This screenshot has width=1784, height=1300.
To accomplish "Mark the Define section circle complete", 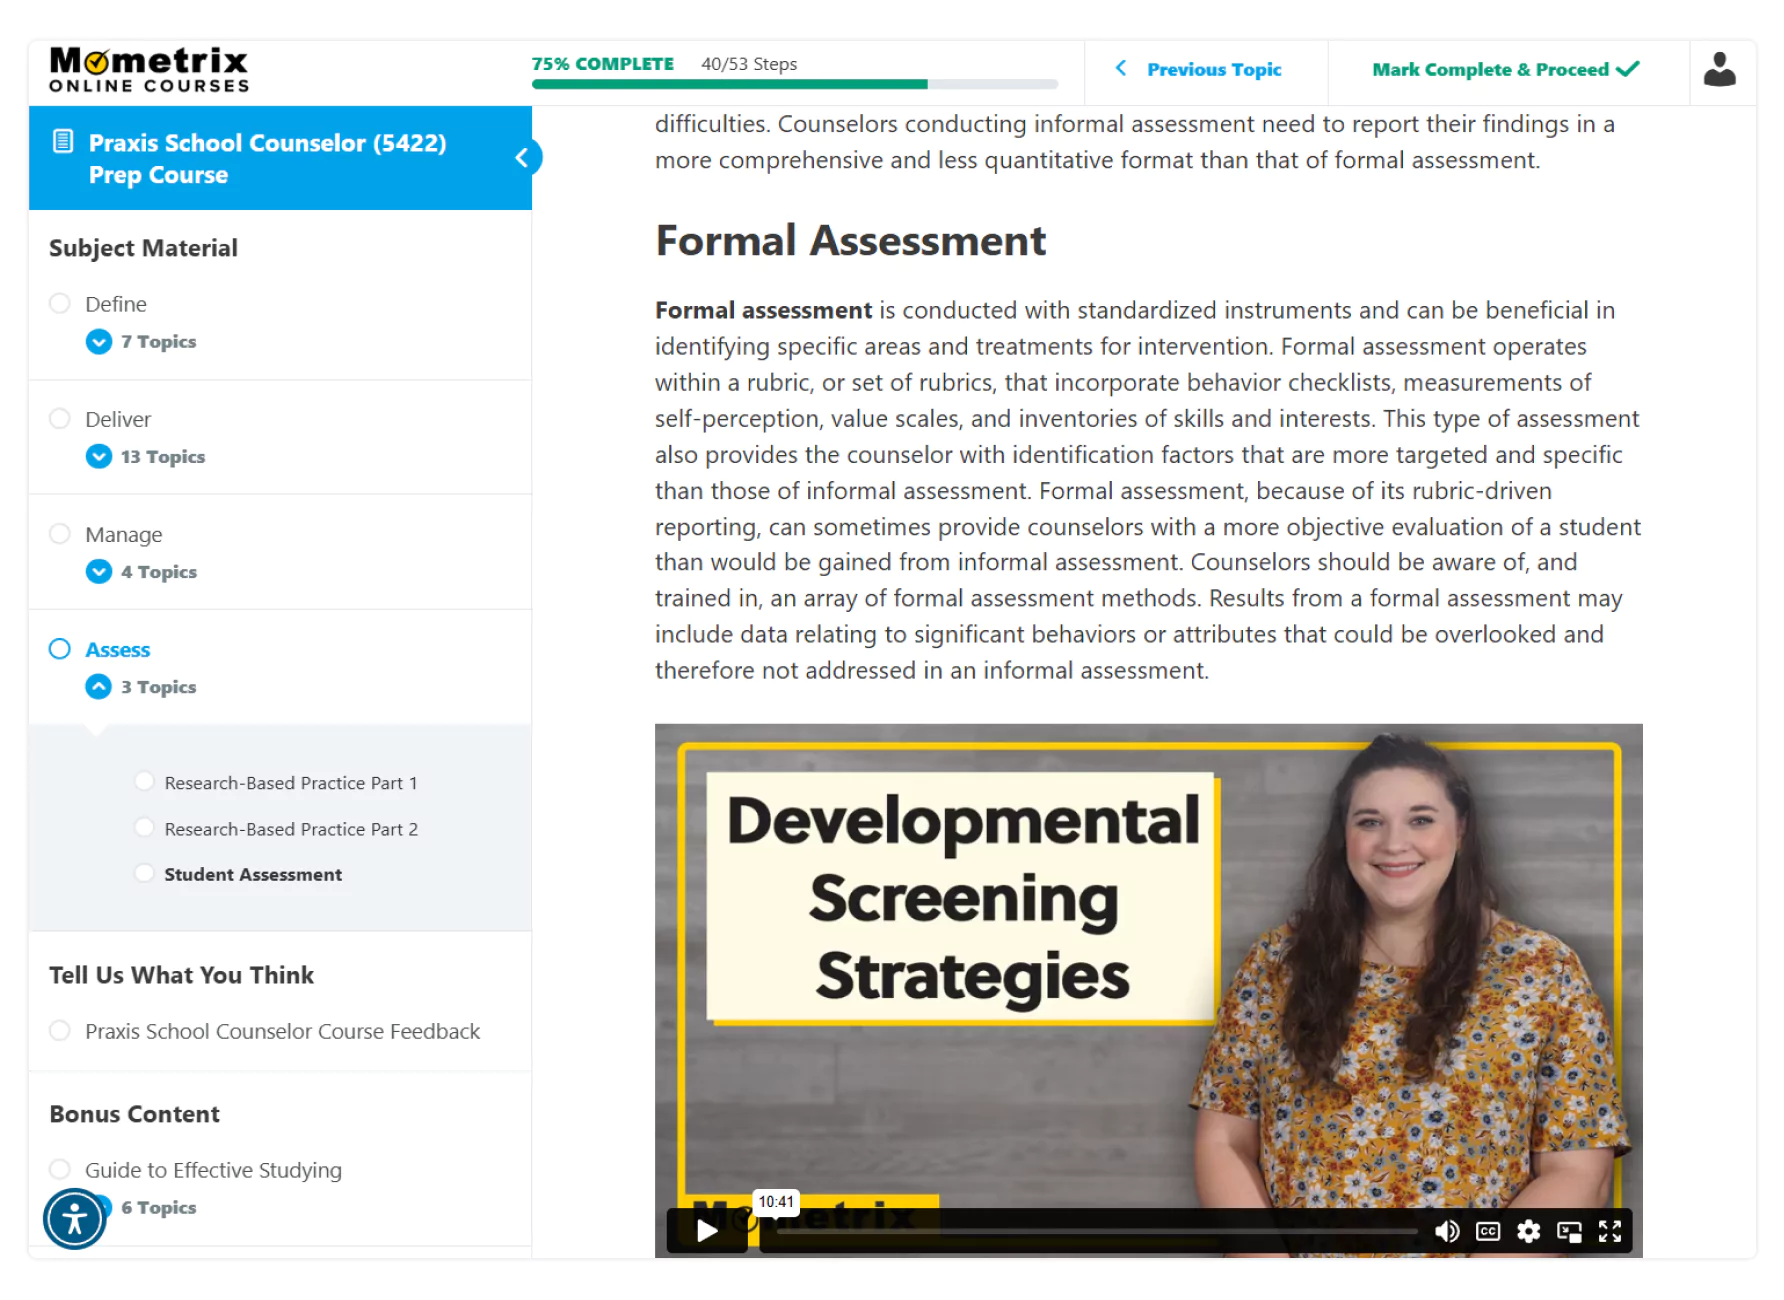I will [x=60, y=303].
